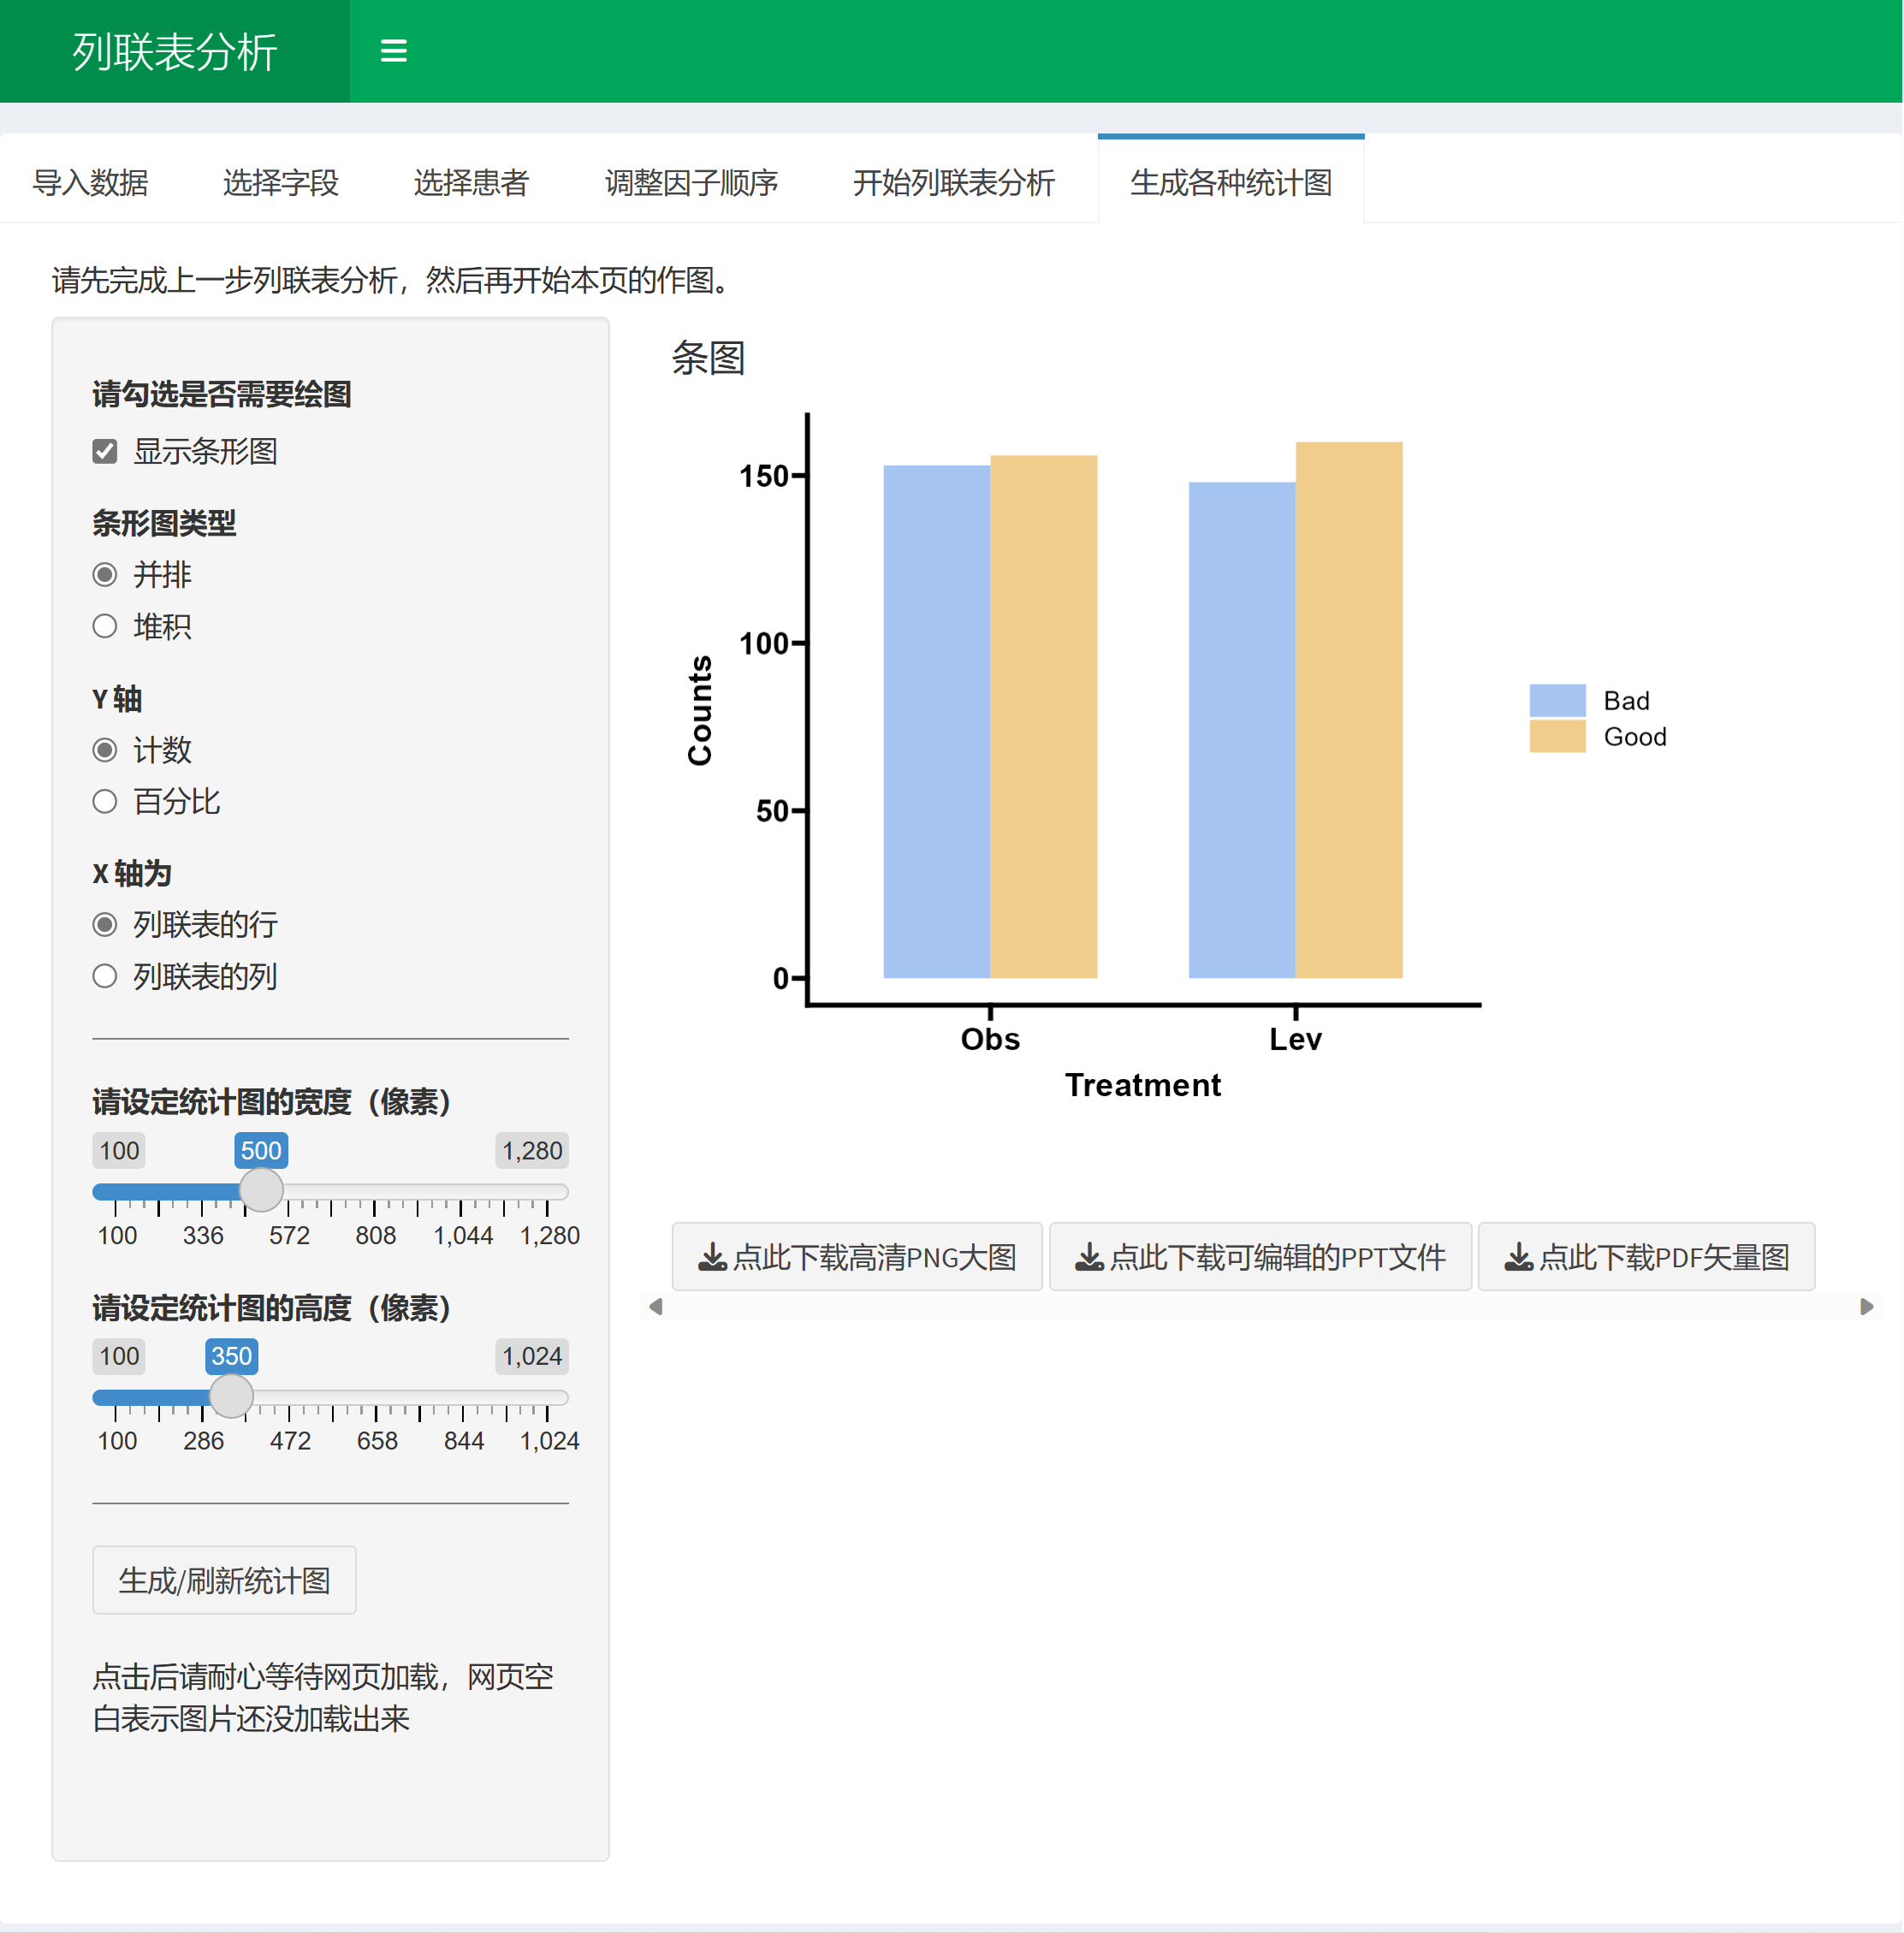Click the 列联表分析 header title
1904x1933 pixels.
(x=174, y=52)
